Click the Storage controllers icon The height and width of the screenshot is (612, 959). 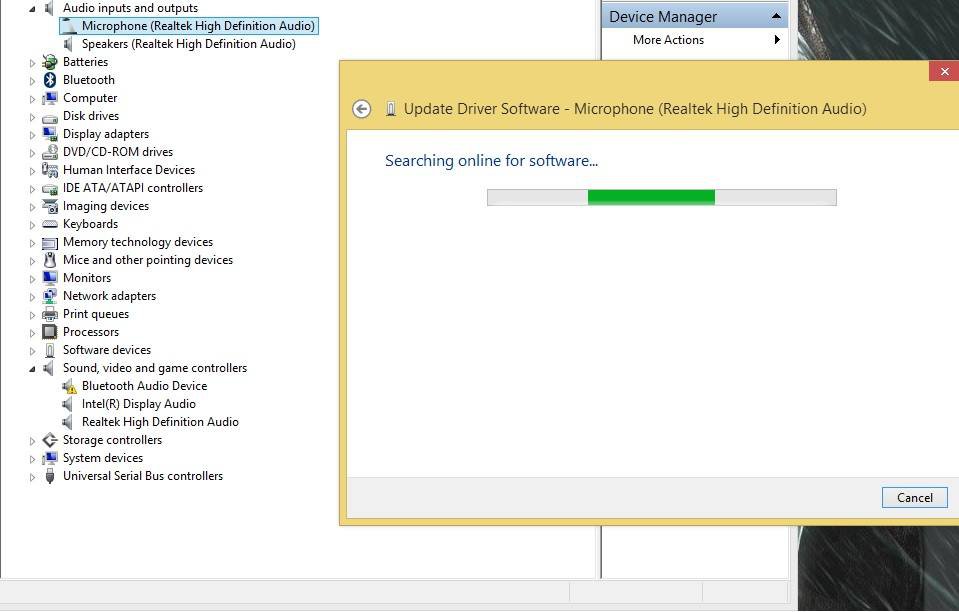pos(50,440)
